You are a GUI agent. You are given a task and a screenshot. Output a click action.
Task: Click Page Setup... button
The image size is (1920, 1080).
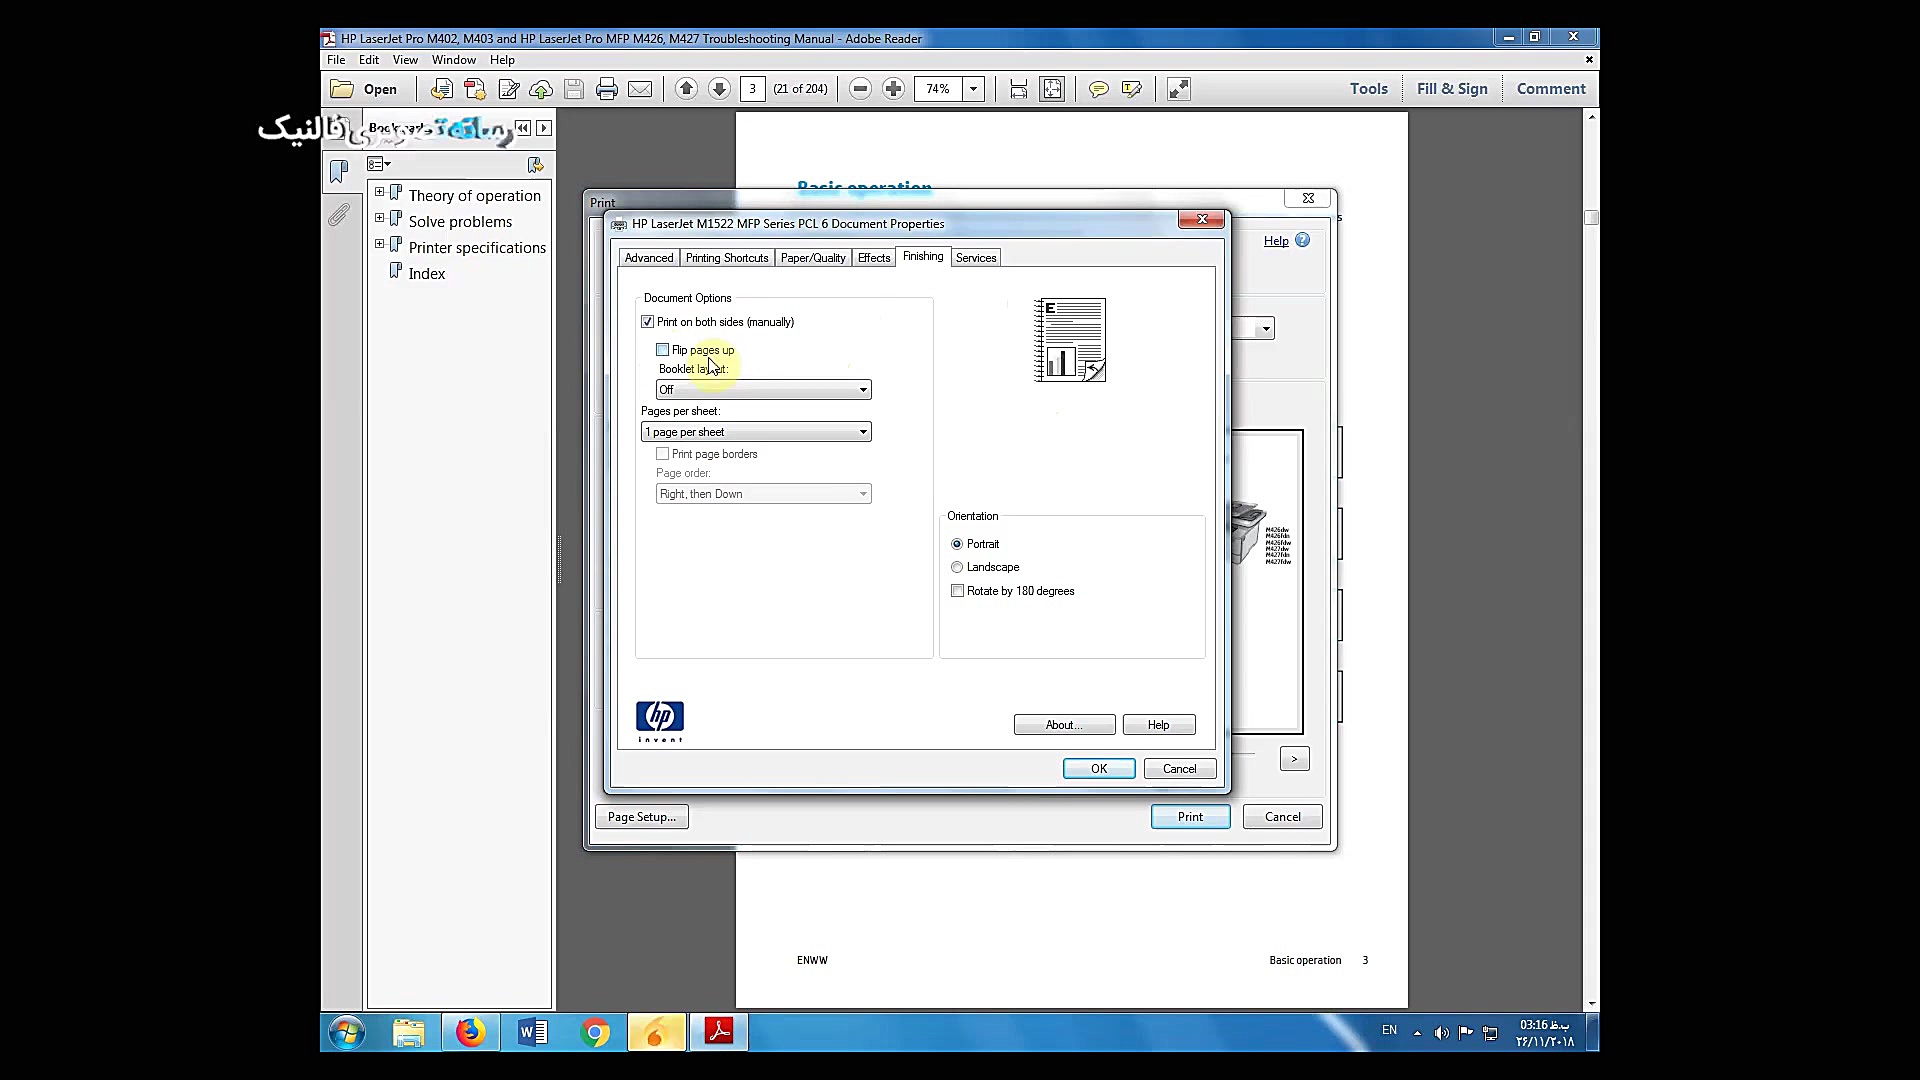(x=642, y=817)
